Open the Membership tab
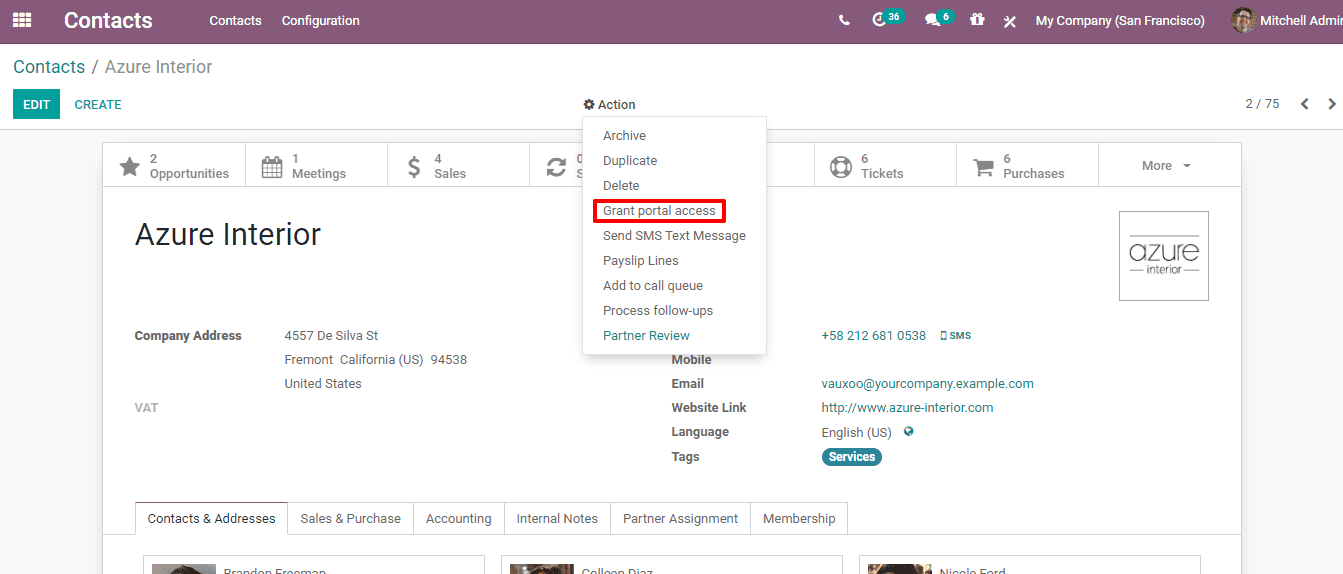Screen dimensions: 1343x574 (799, 518)
